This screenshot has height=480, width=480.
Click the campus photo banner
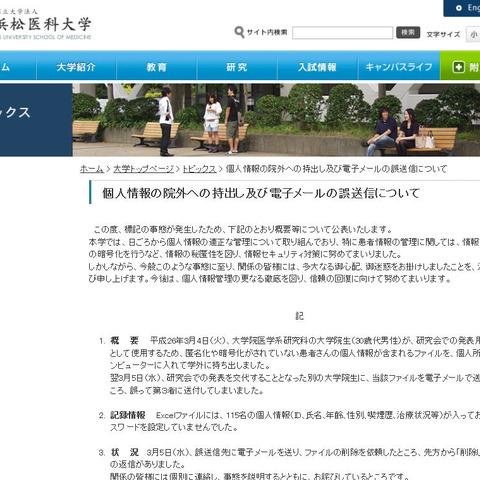click(276, 120)
